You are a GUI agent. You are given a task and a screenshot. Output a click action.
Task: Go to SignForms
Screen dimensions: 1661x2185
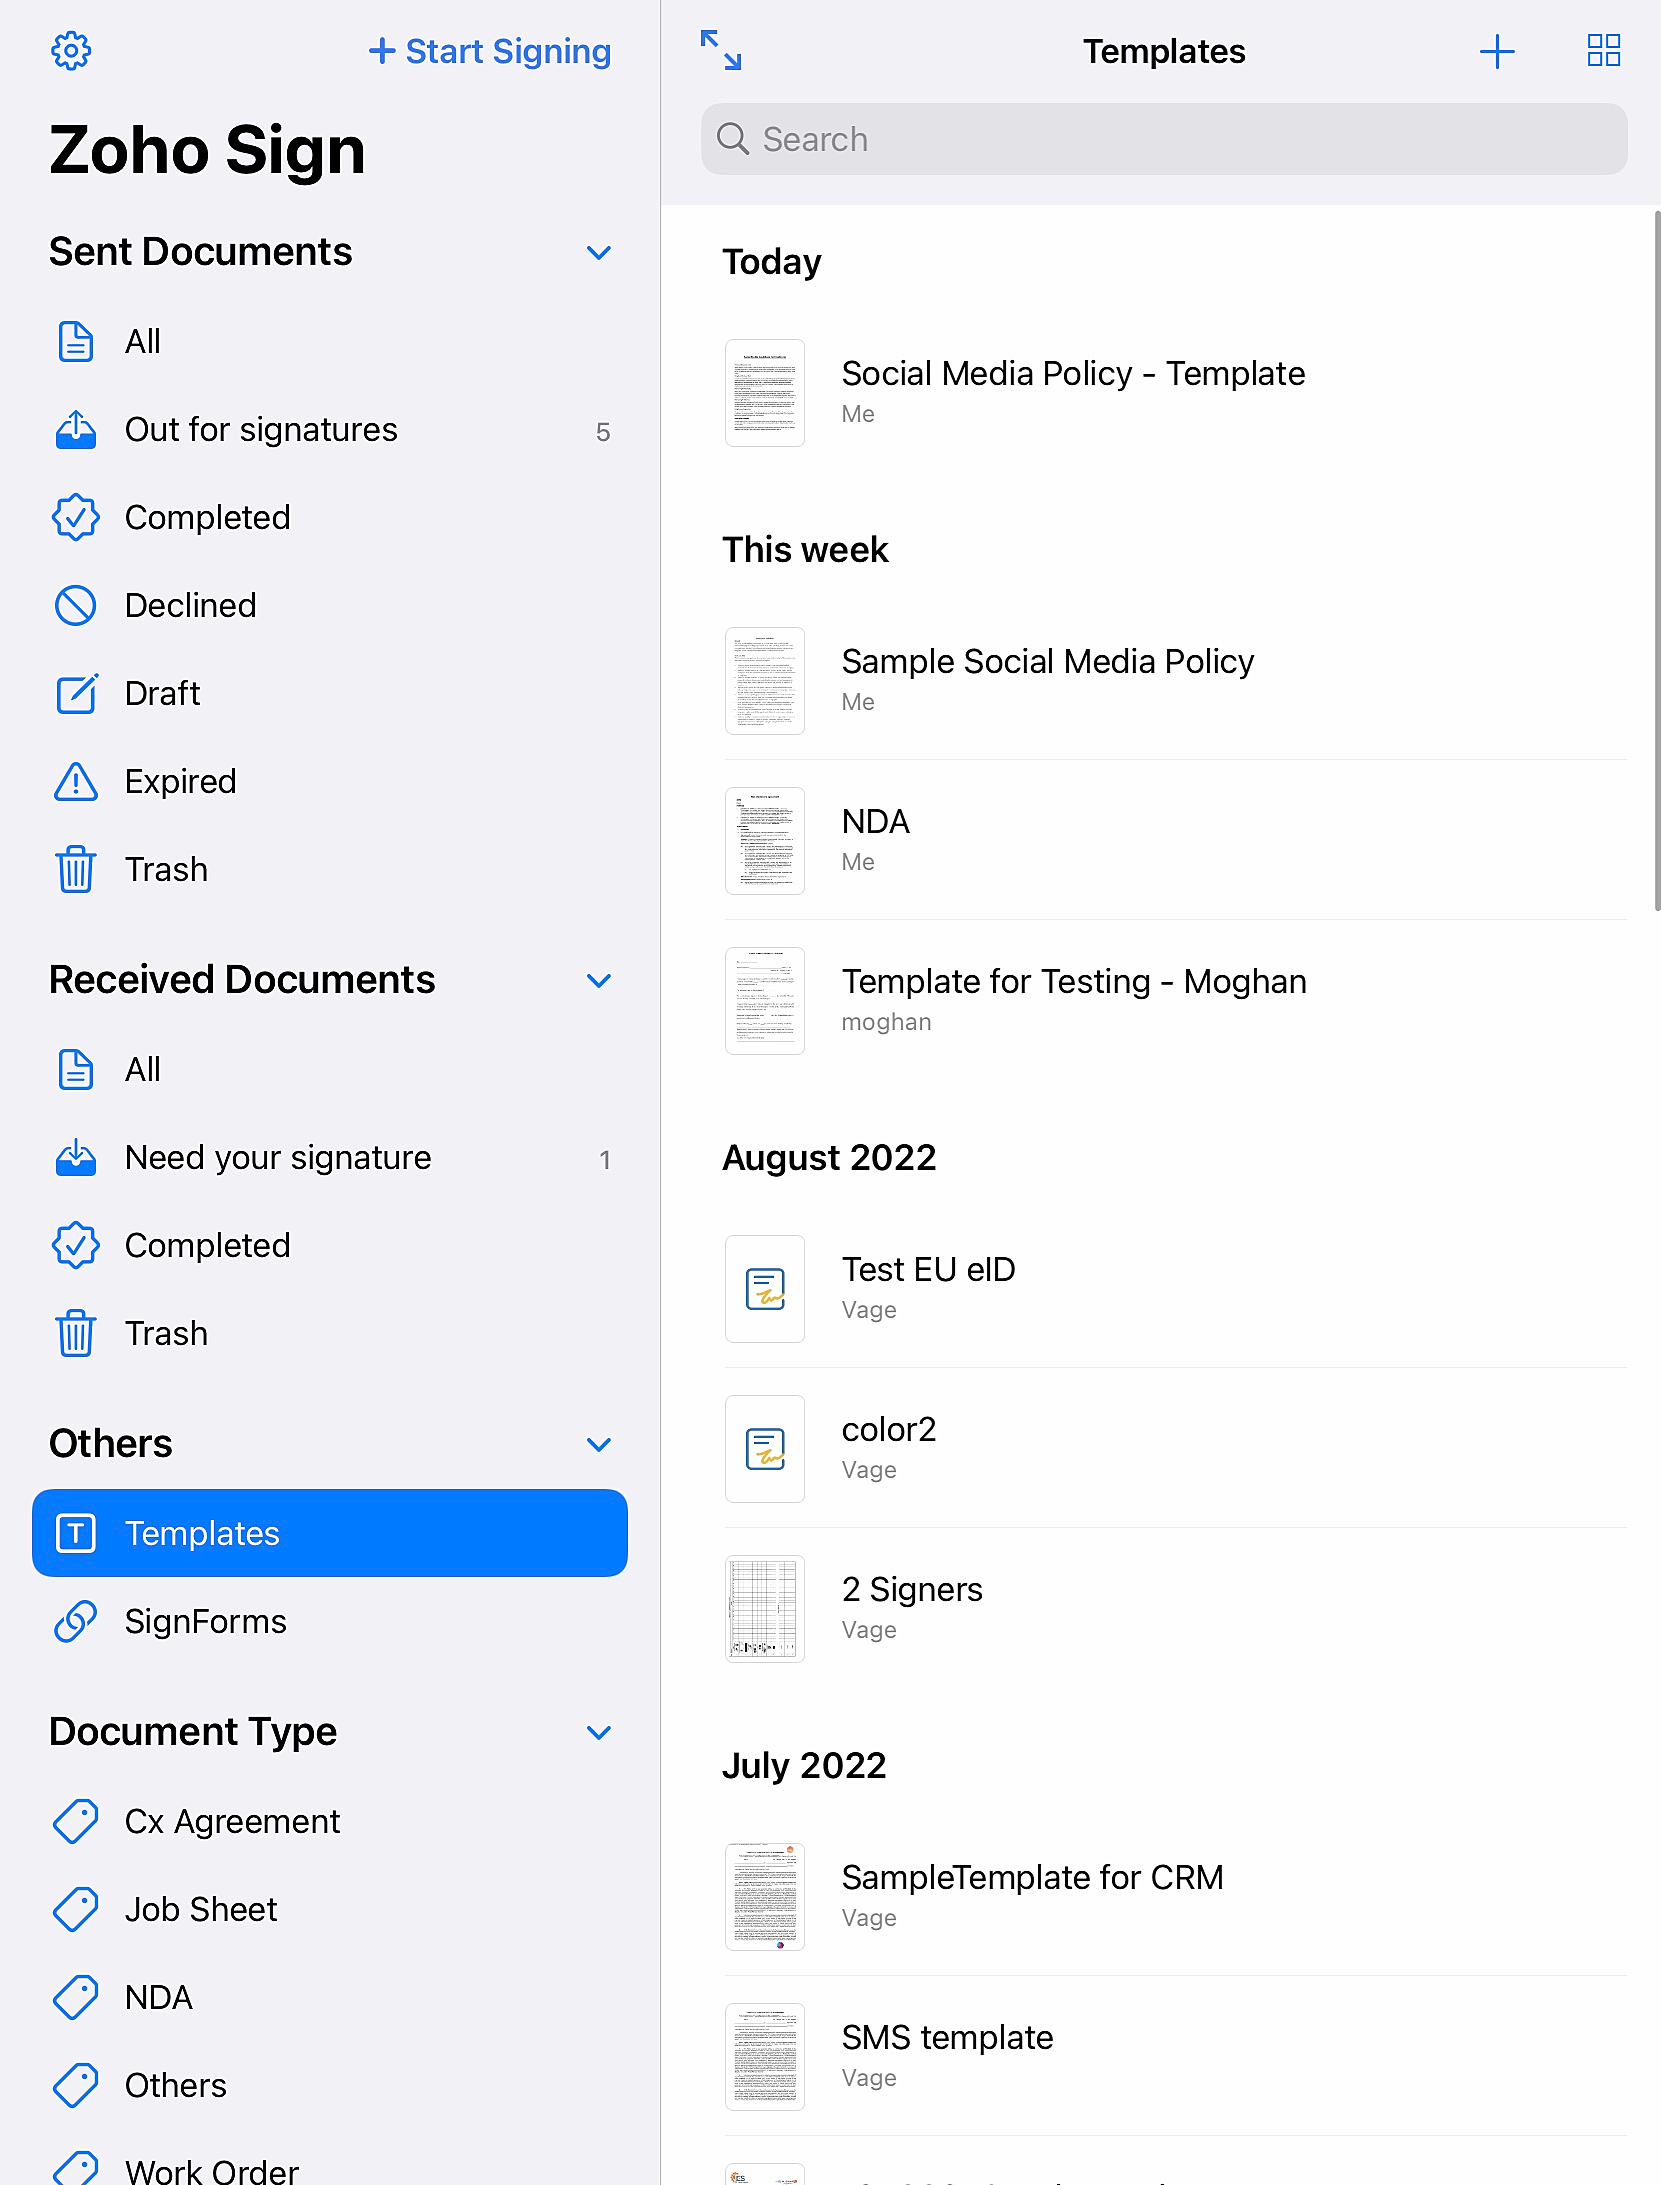(330, 1621)
